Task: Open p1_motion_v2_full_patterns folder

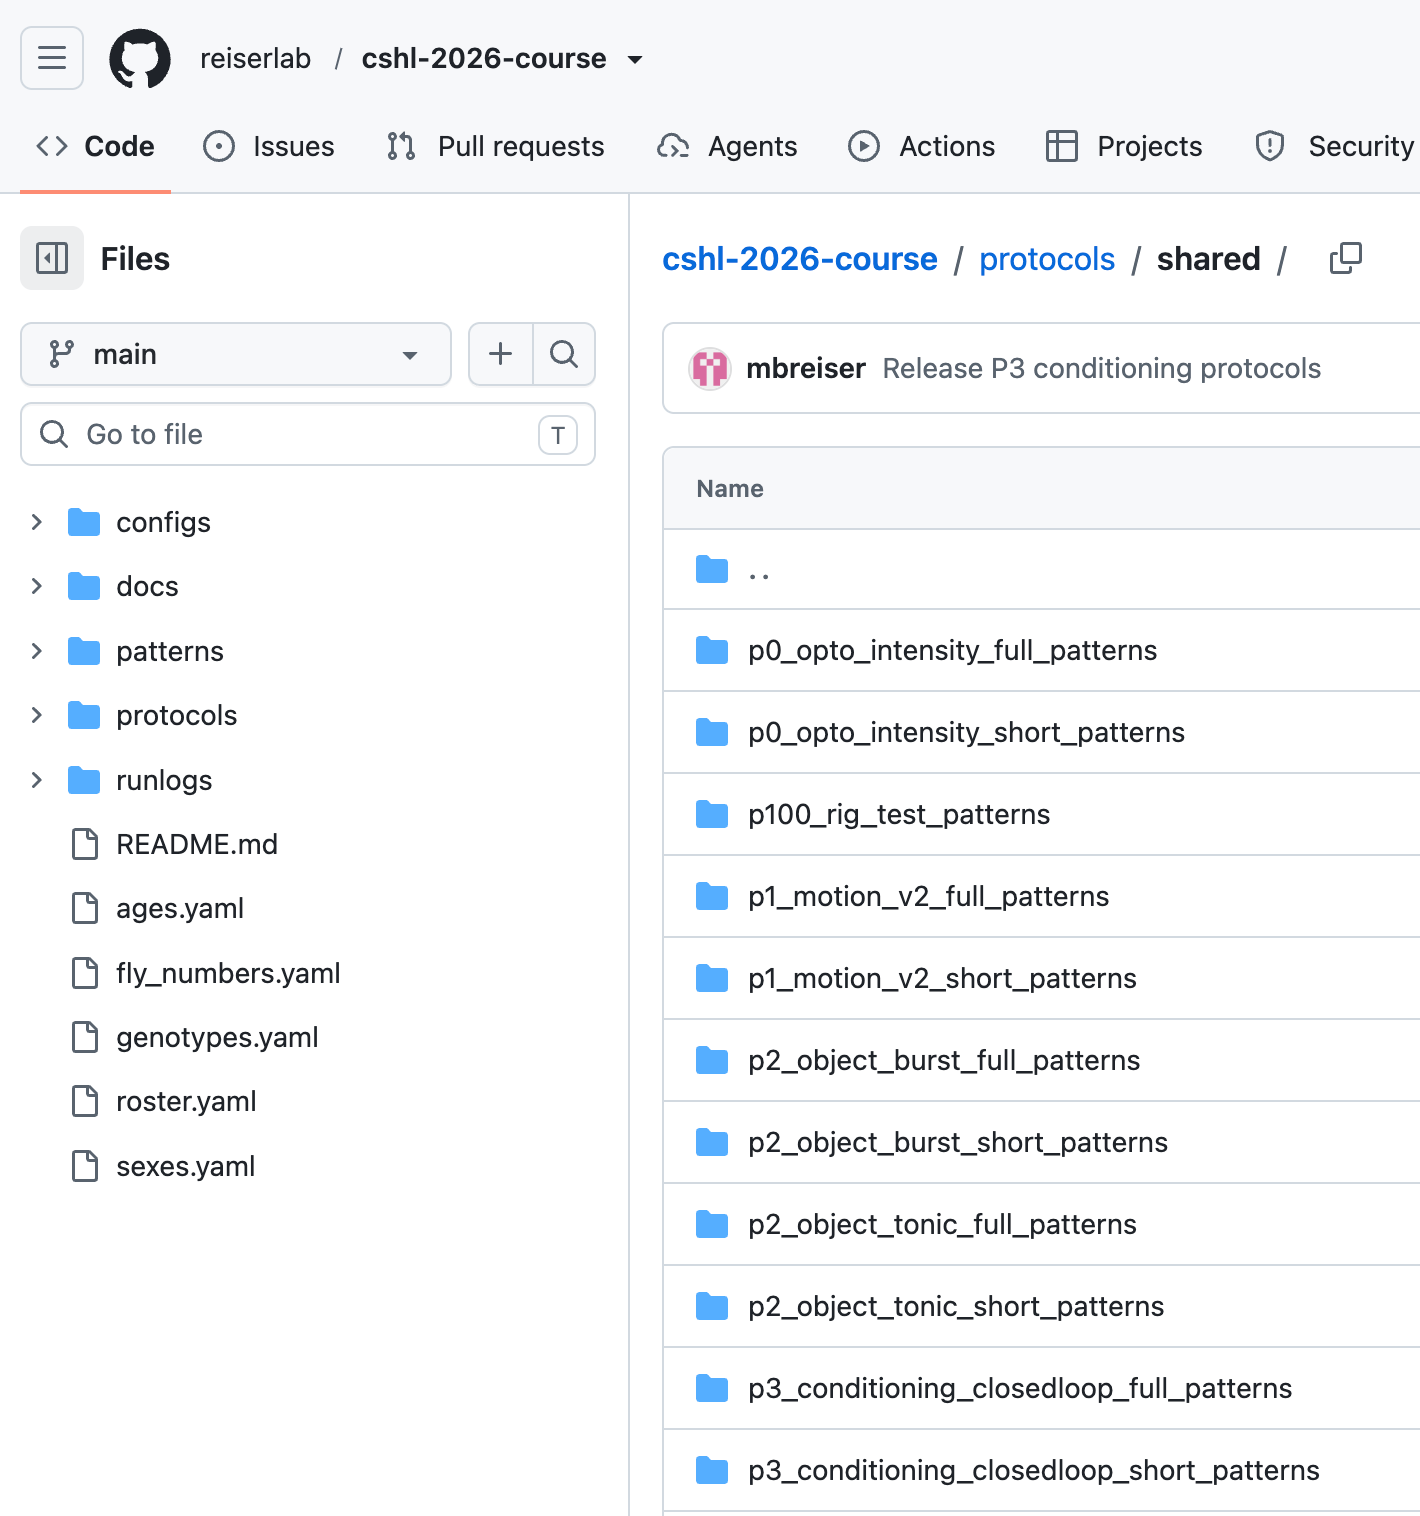Action: [x=929, y=896]
